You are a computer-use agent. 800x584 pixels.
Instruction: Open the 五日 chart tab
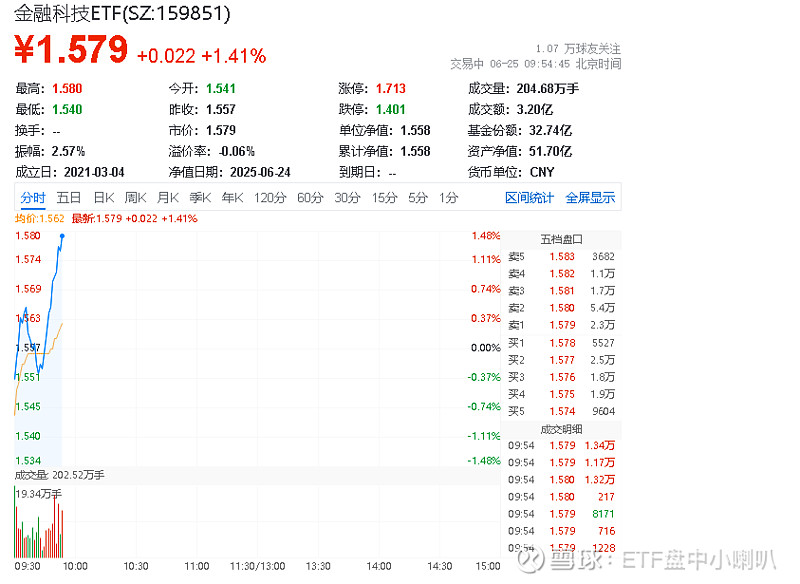(69, 197)
